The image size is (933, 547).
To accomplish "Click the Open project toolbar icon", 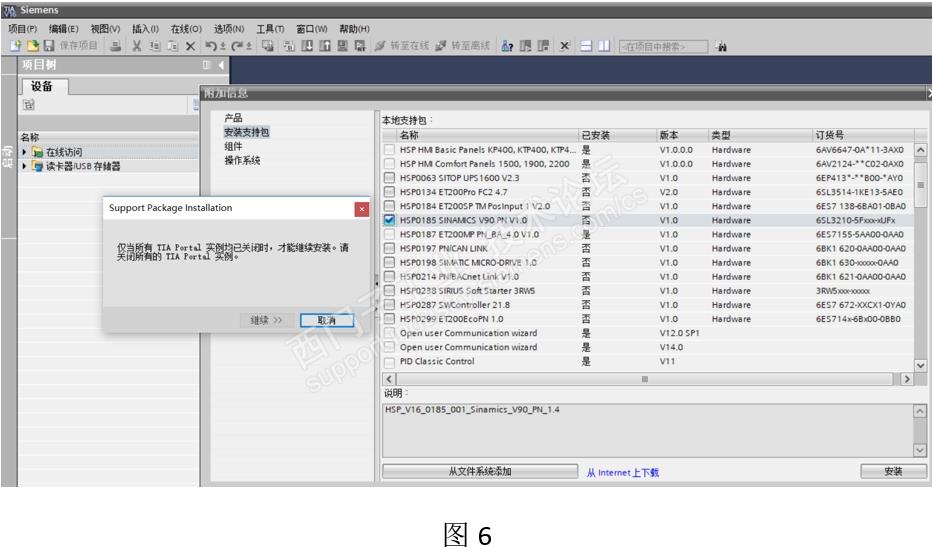I will pos(33,46).
